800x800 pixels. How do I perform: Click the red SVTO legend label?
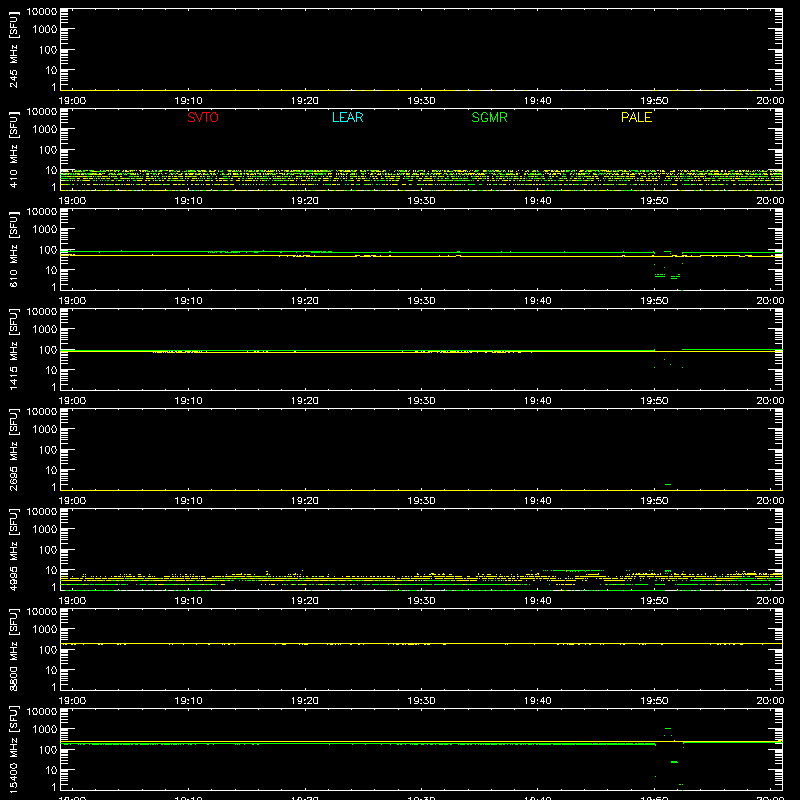coord(203,117)
